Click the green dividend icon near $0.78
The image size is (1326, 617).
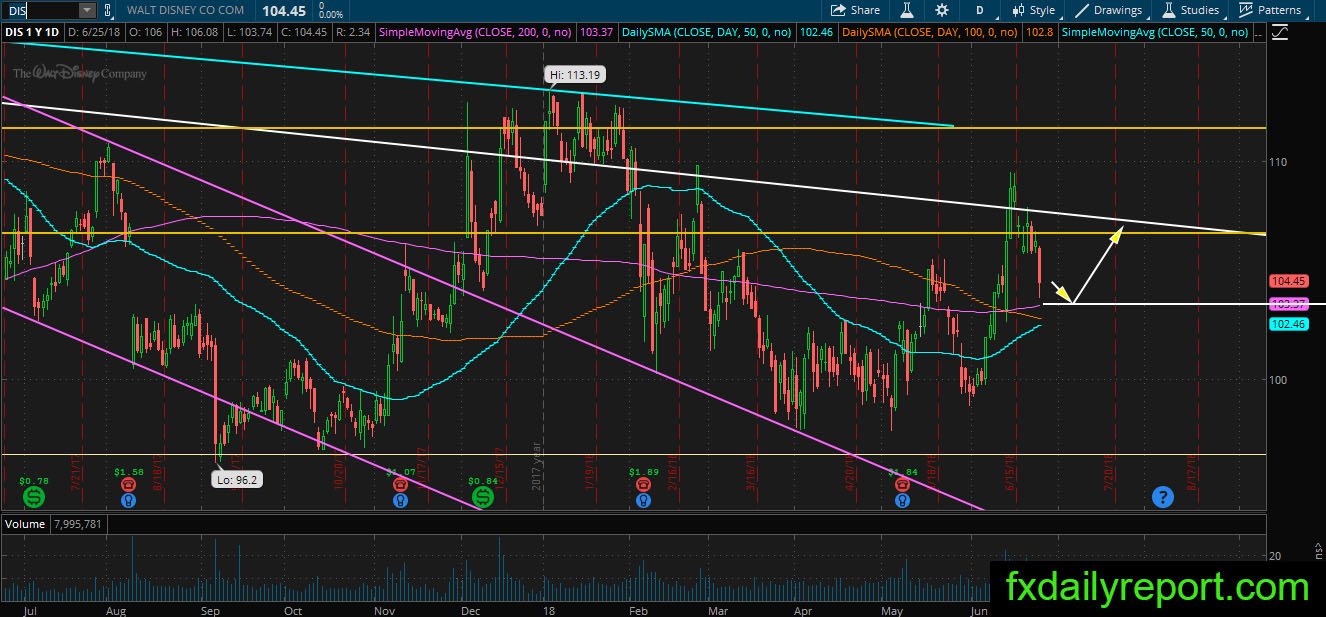[33, 496]
